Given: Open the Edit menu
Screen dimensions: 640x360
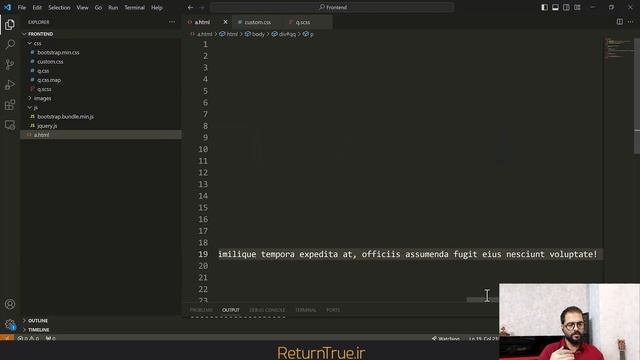Looking at the screenshot, I should click(37, 7).
